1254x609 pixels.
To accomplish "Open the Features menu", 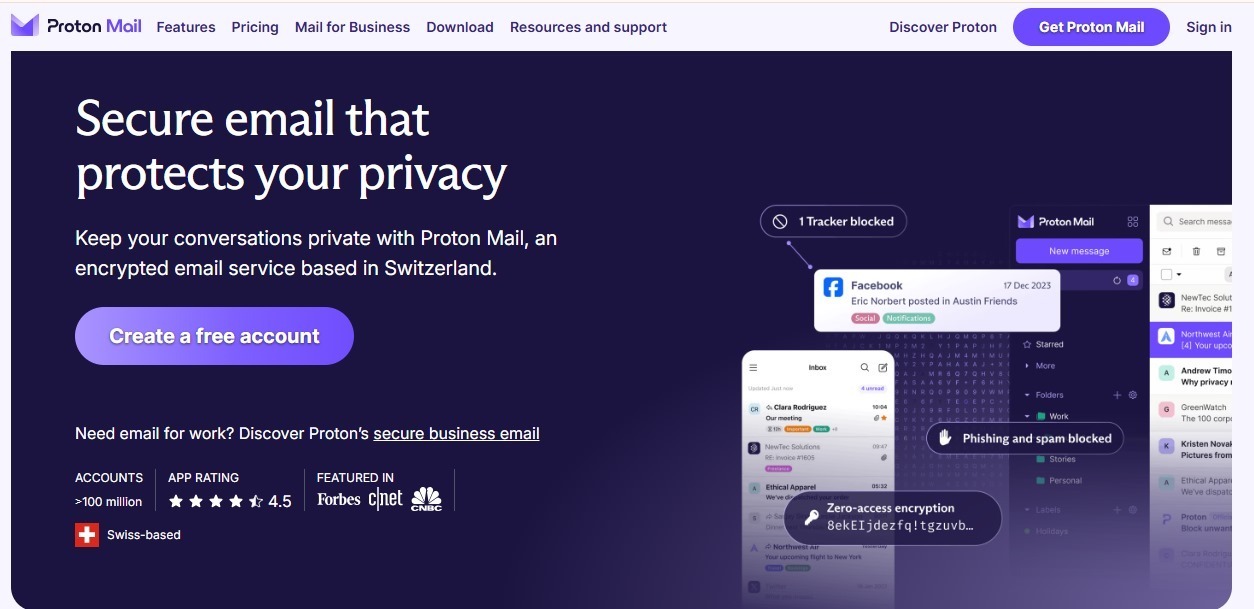I will (186, 27).
